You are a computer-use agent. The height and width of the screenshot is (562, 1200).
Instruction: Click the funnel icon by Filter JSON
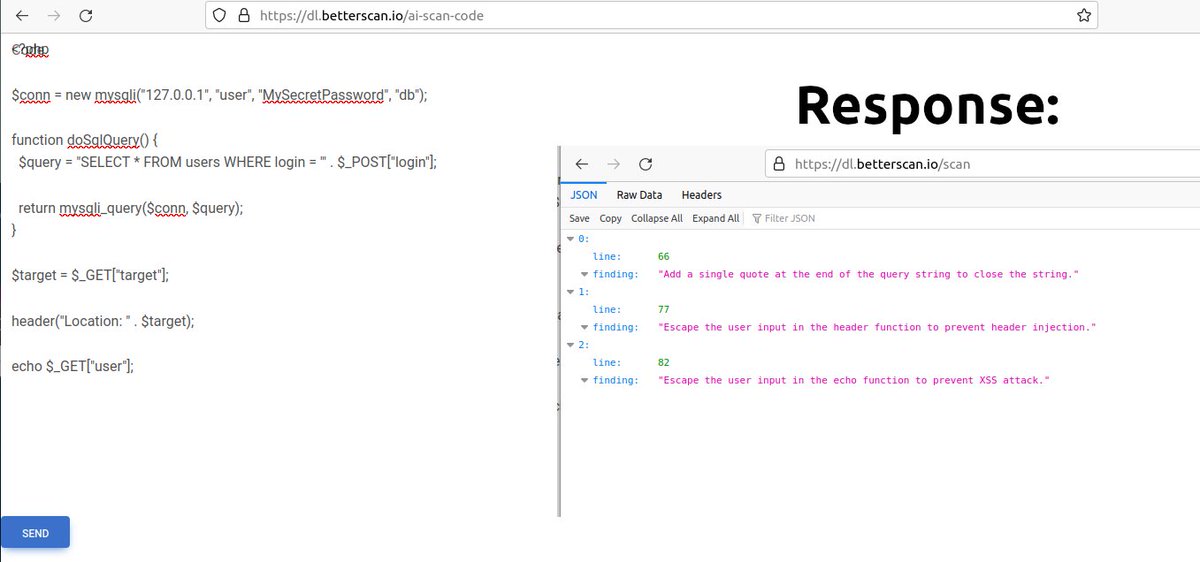(x=757, y=218)
